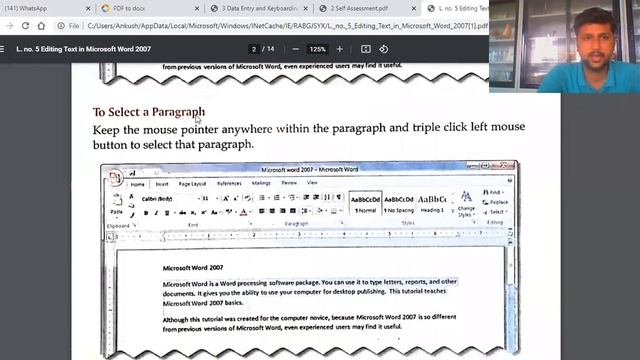Click Clear Formatting icon in Word ribbon

coord(247,199)
